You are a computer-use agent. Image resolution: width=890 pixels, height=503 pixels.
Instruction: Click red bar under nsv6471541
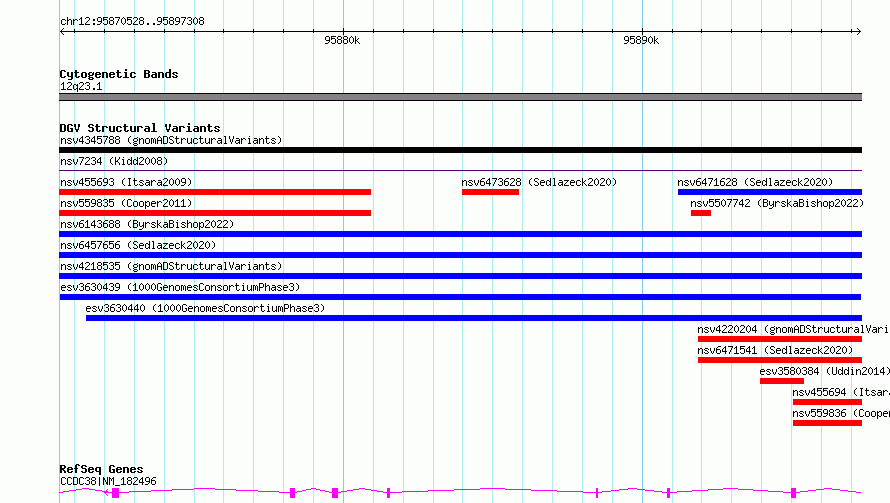point(780,360)
